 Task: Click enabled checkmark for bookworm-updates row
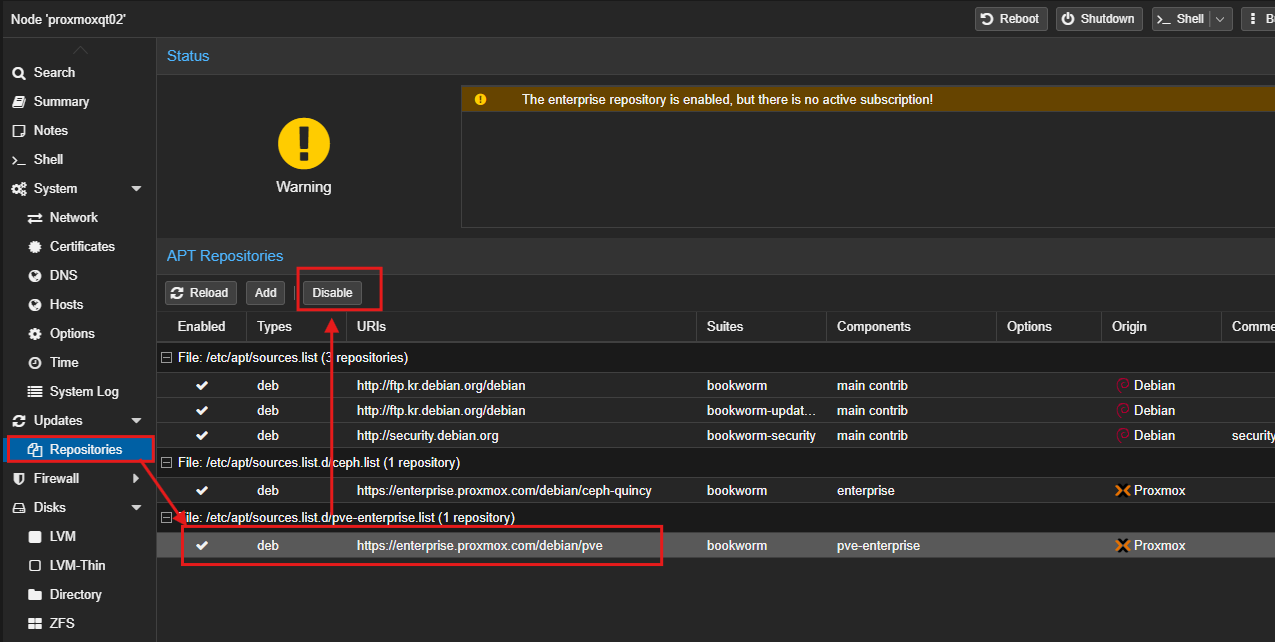tap(202, 410)
